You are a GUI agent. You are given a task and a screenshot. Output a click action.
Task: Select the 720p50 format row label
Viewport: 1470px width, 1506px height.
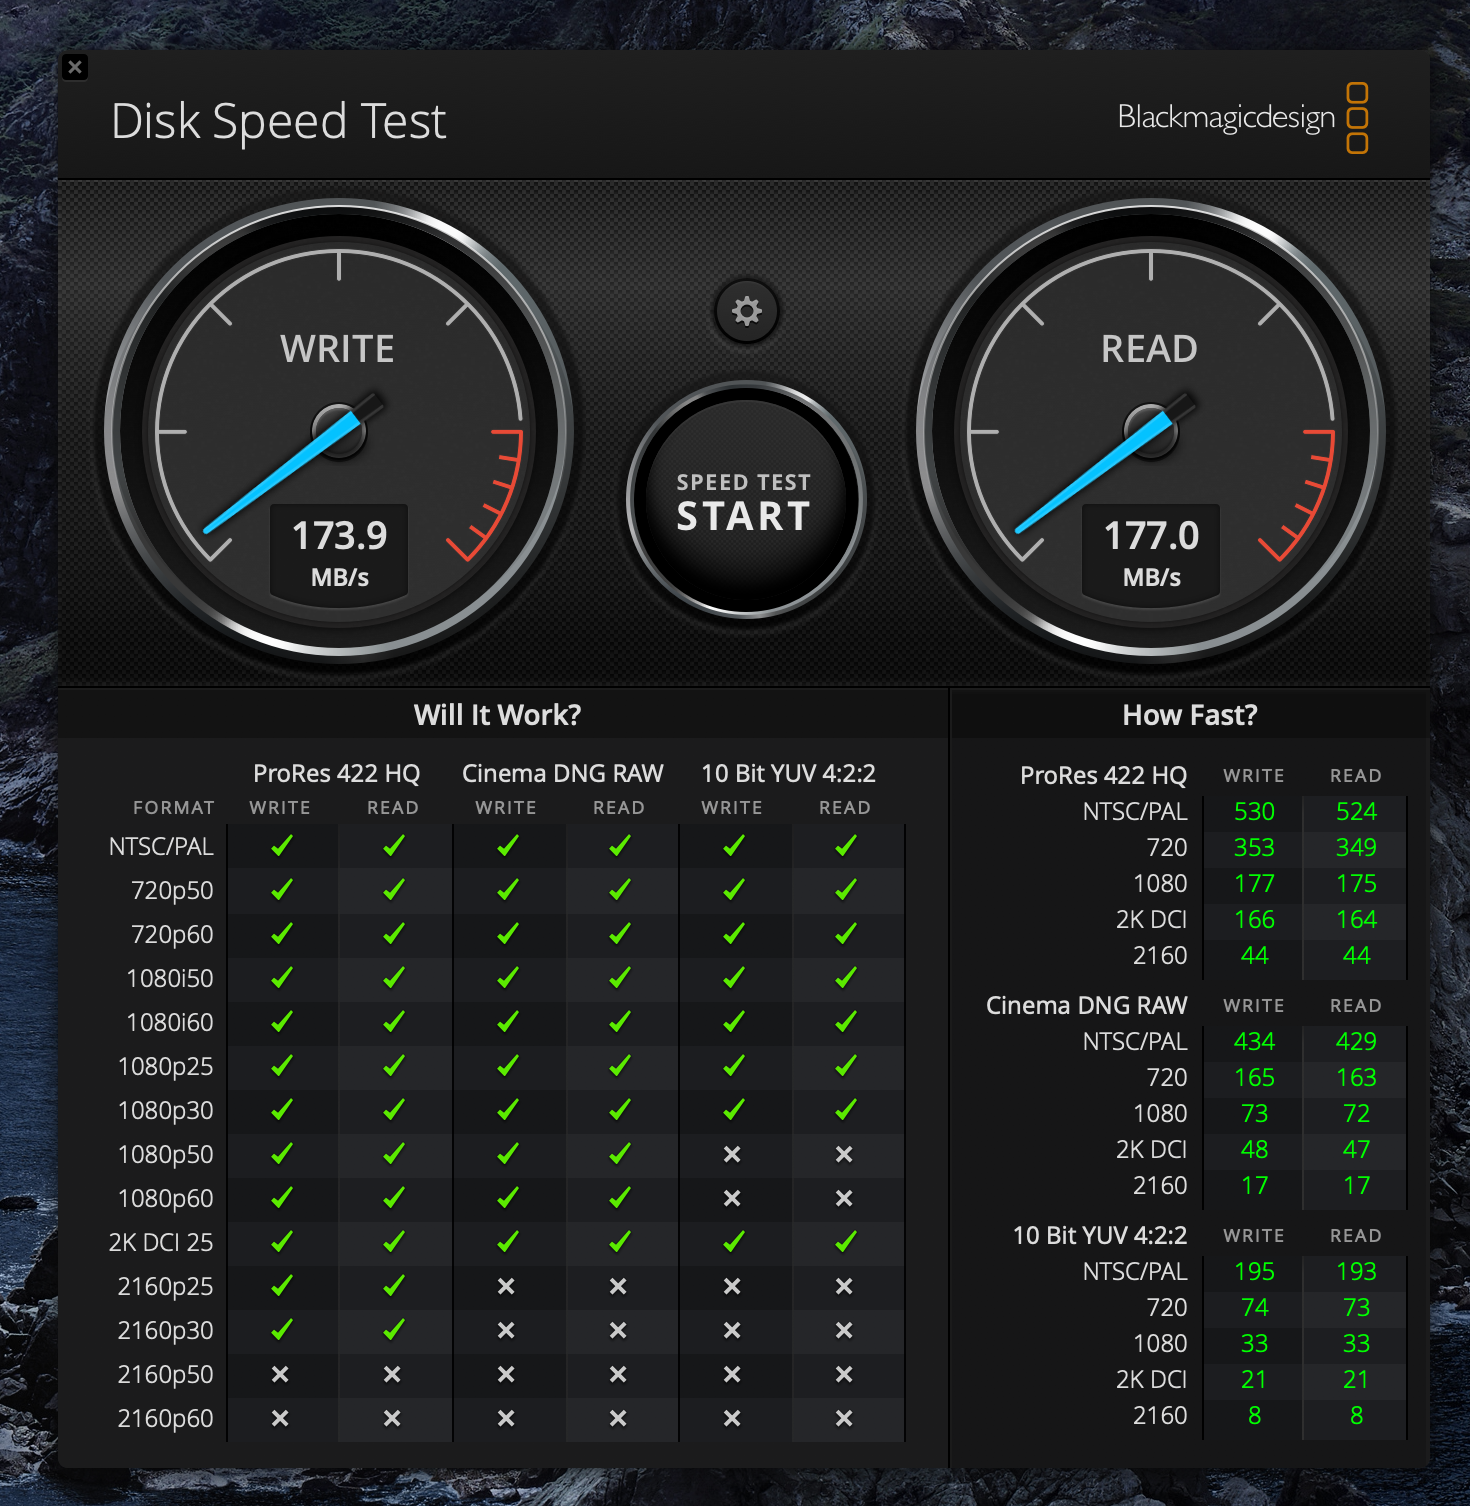[172, 890]
